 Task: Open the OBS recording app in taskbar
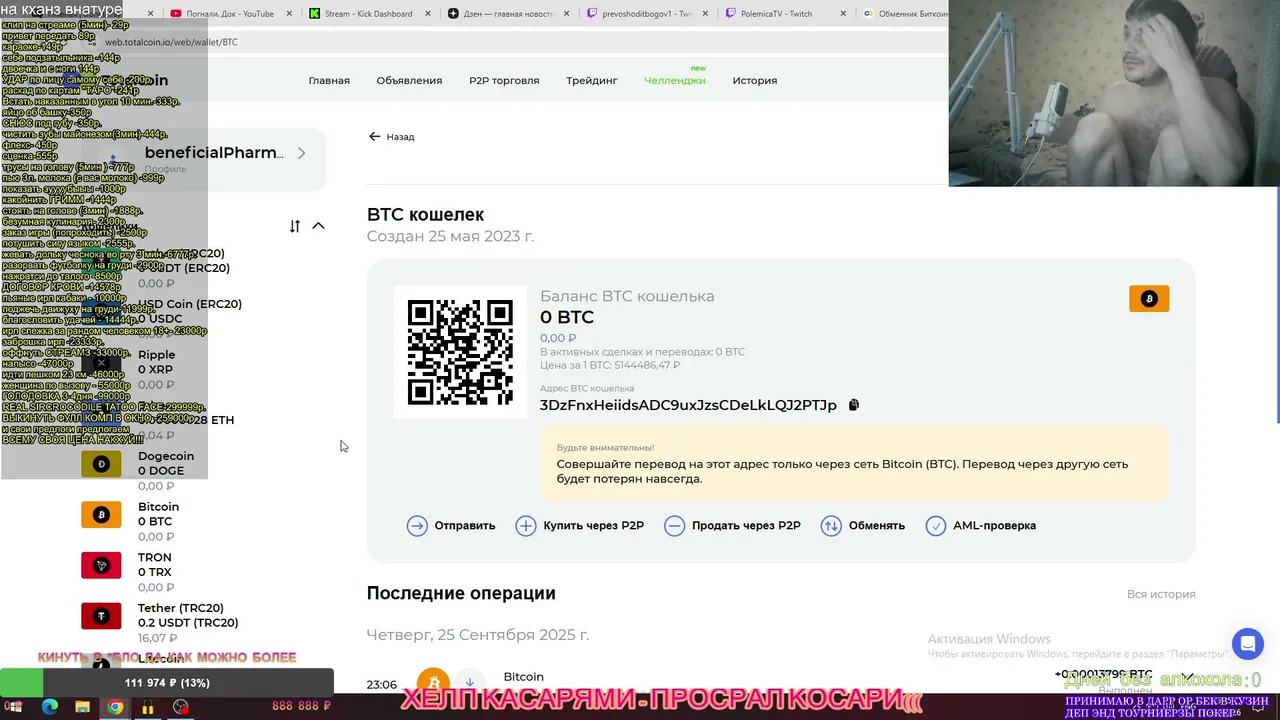180,707
